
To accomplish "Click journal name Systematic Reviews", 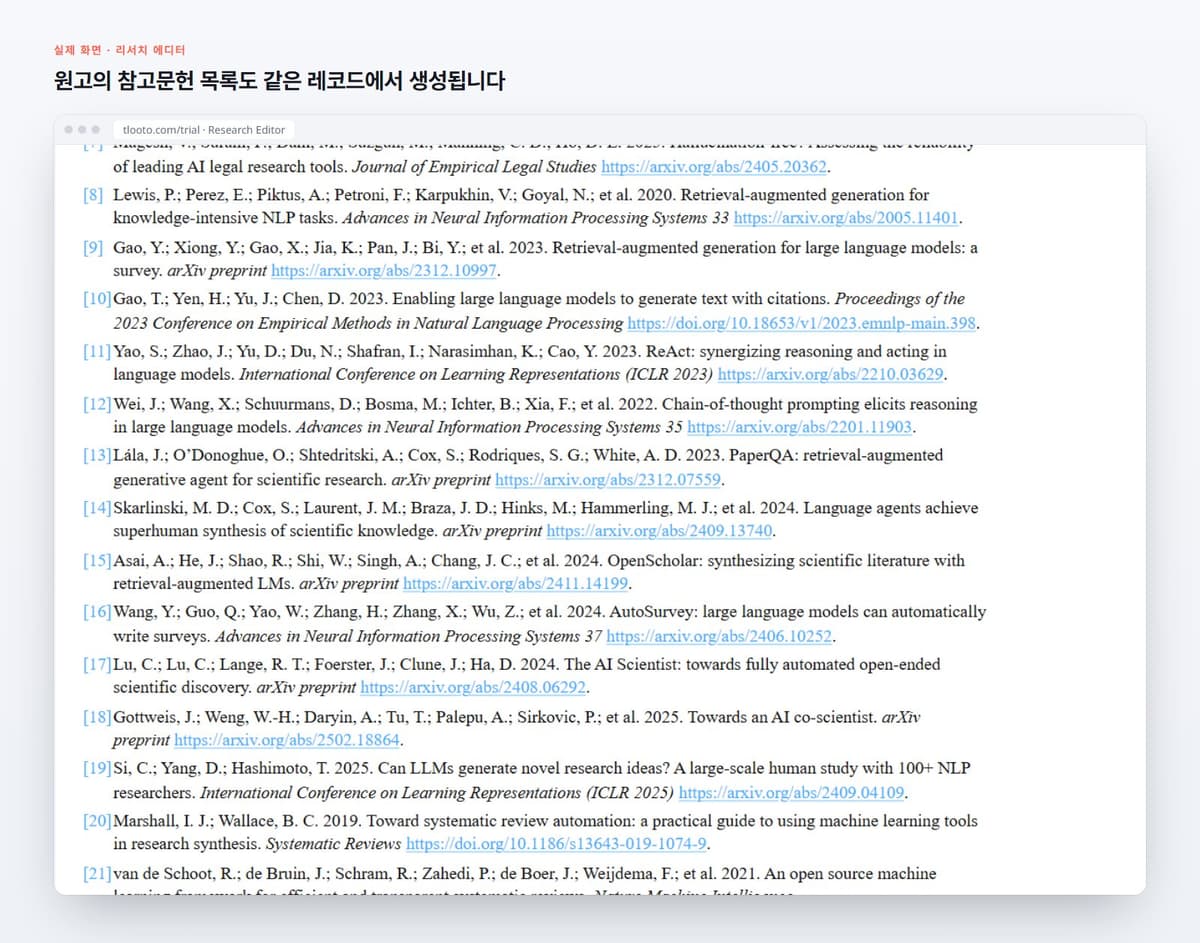I will 336,843.
